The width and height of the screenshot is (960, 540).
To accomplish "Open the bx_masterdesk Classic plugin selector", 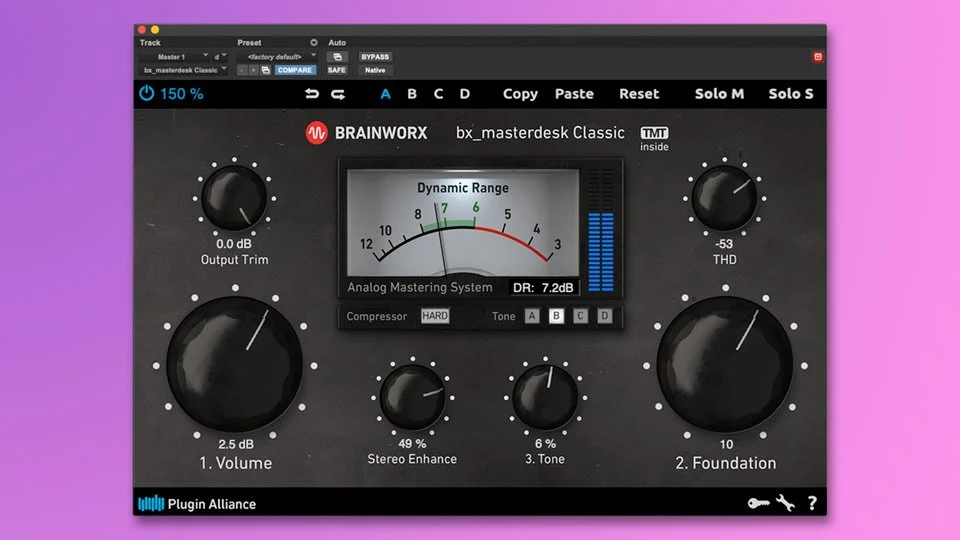I will tap(184, 70).
